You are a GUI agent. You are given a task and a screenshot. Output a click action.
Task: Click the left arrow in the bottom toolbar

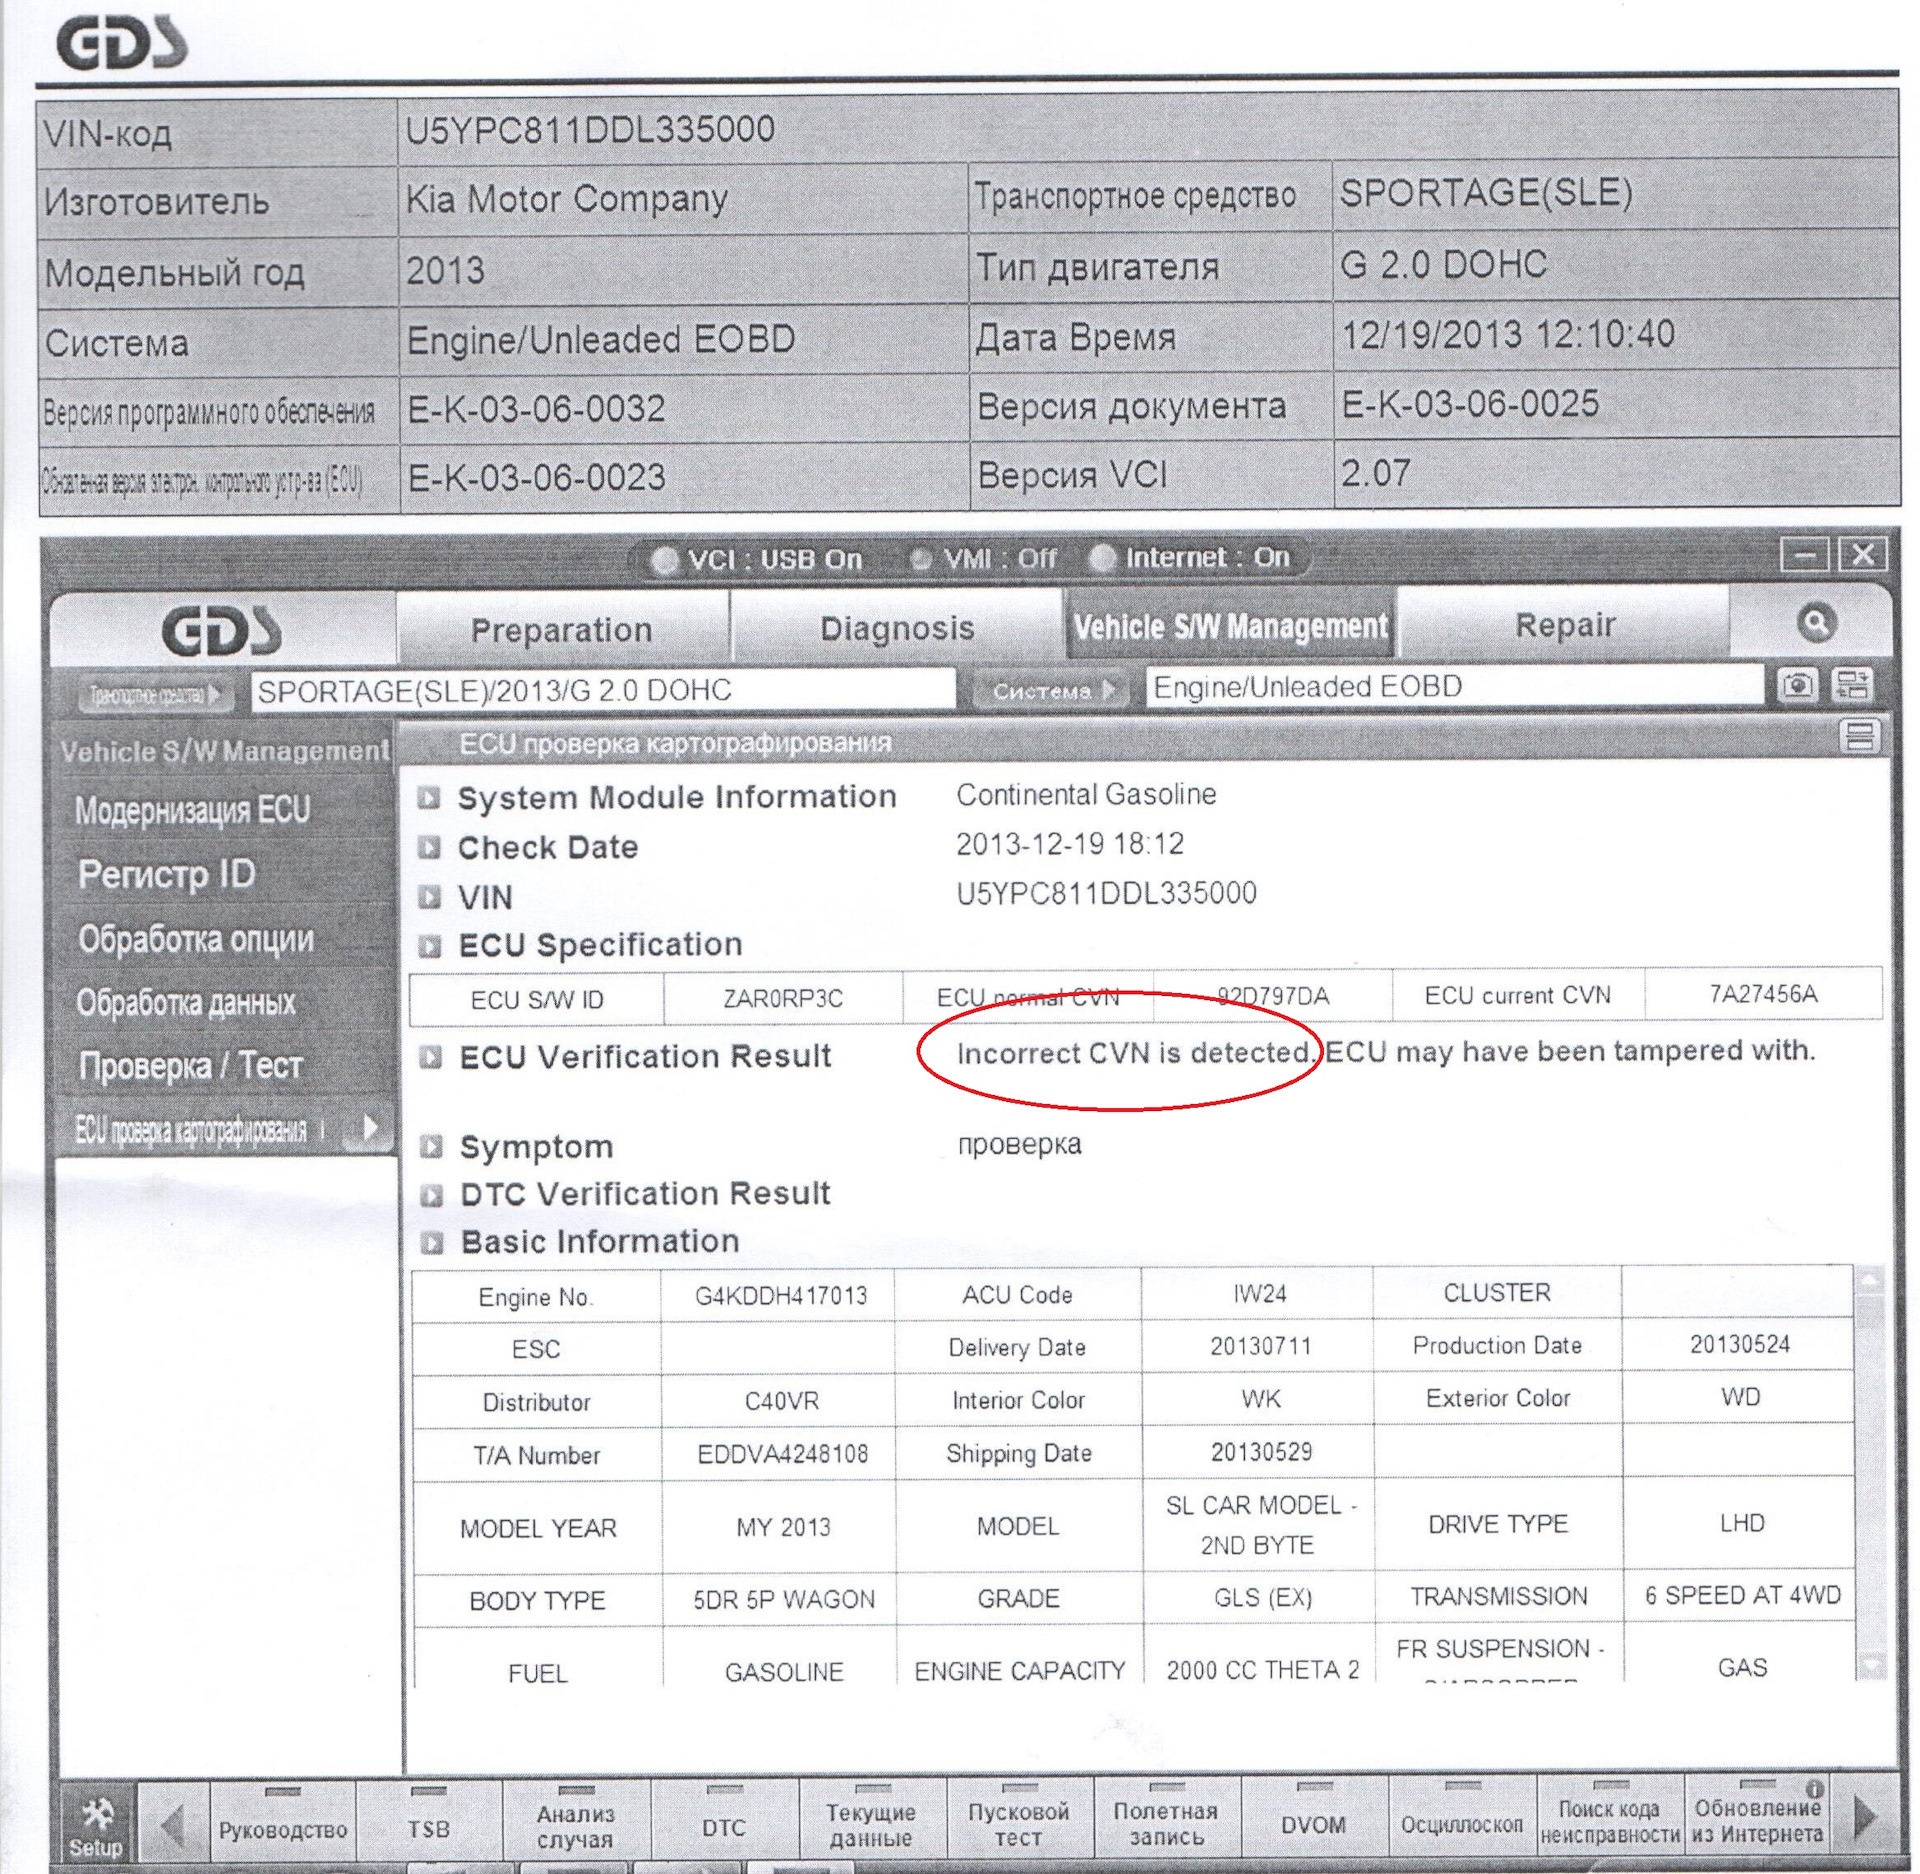coord(172,1826)
